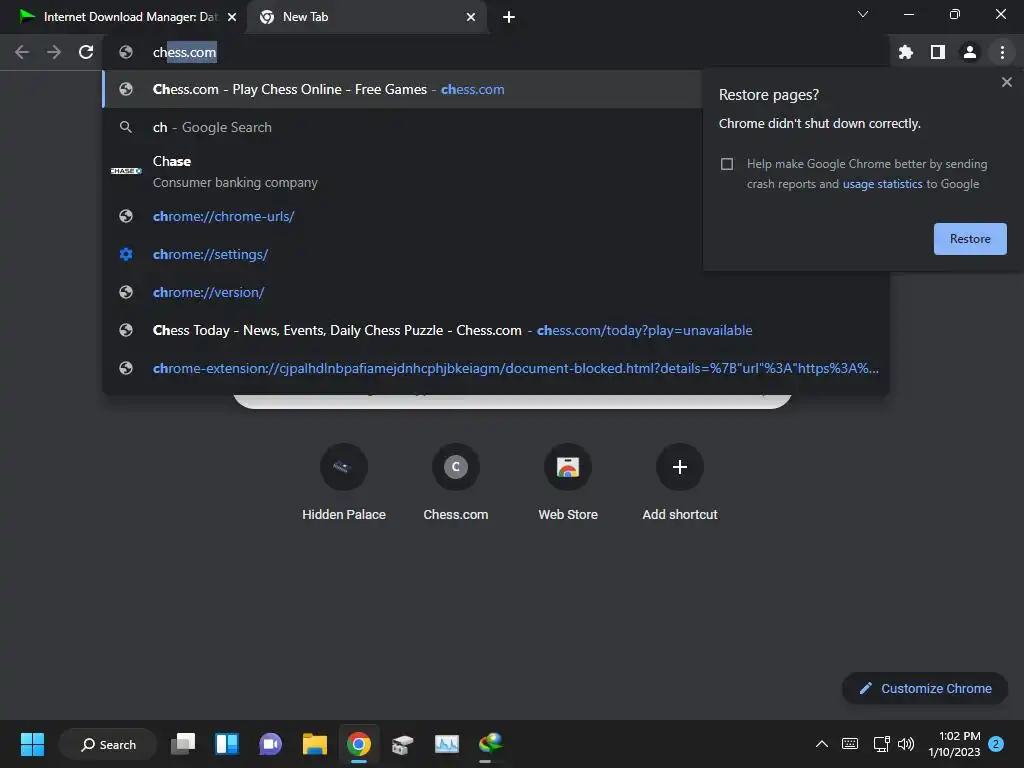Click the Restore button
Image resolution: width=1024 pixels, height=768 pixels.
tap(970, 239)
